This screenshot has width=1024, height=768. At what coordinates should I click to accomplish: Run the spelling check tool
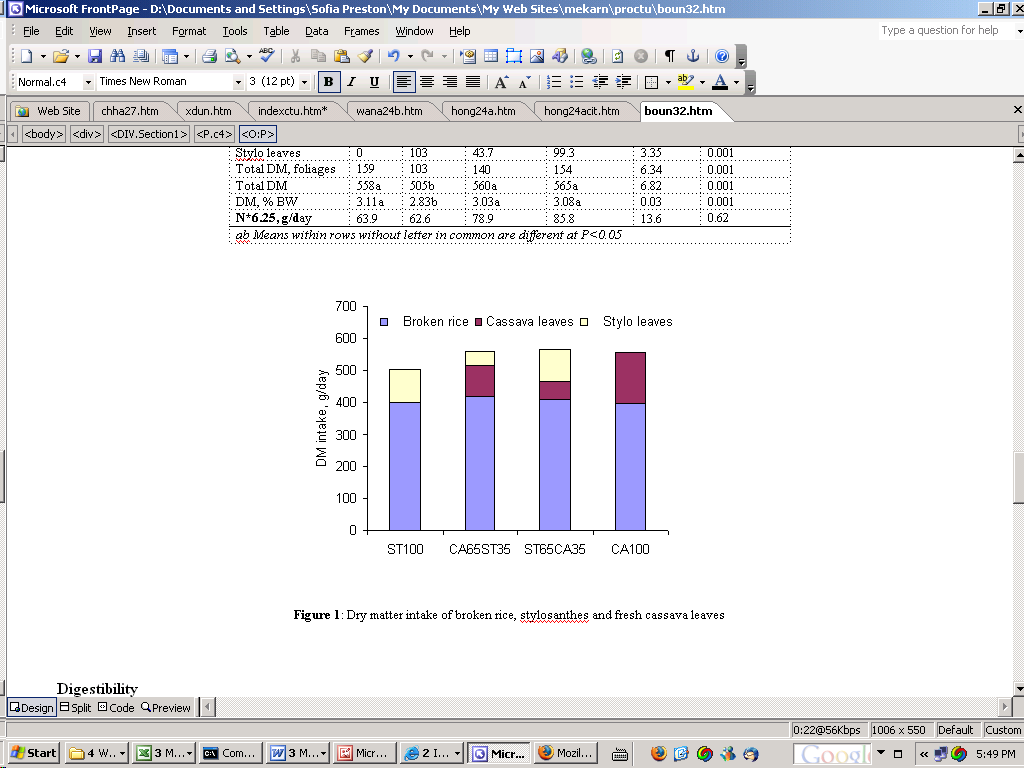coord(266,56)
